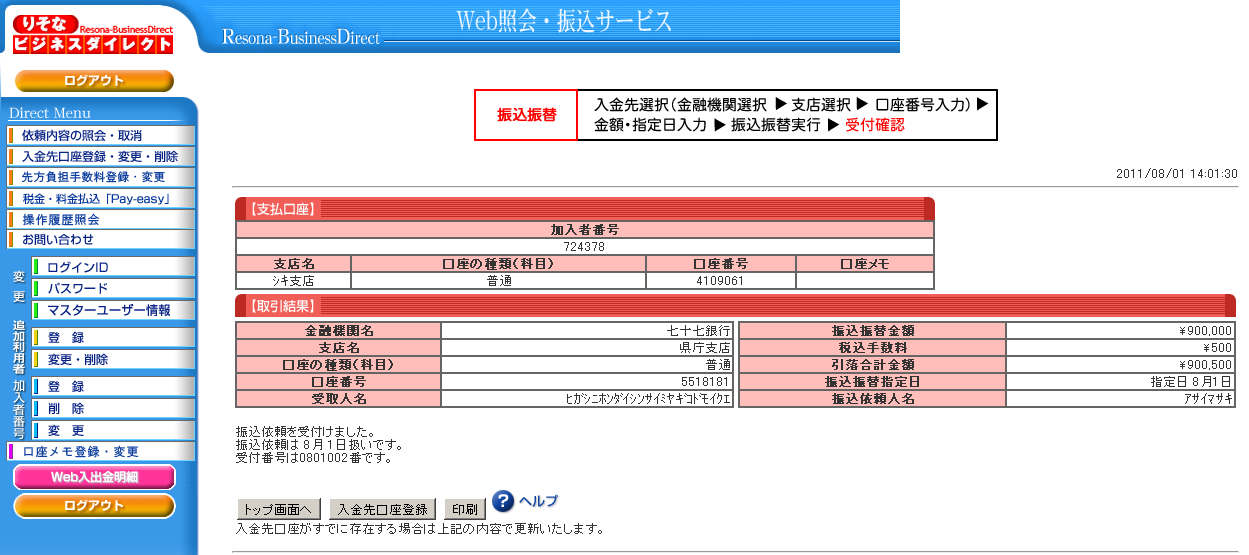Click the Direct Menu heading

50,113
